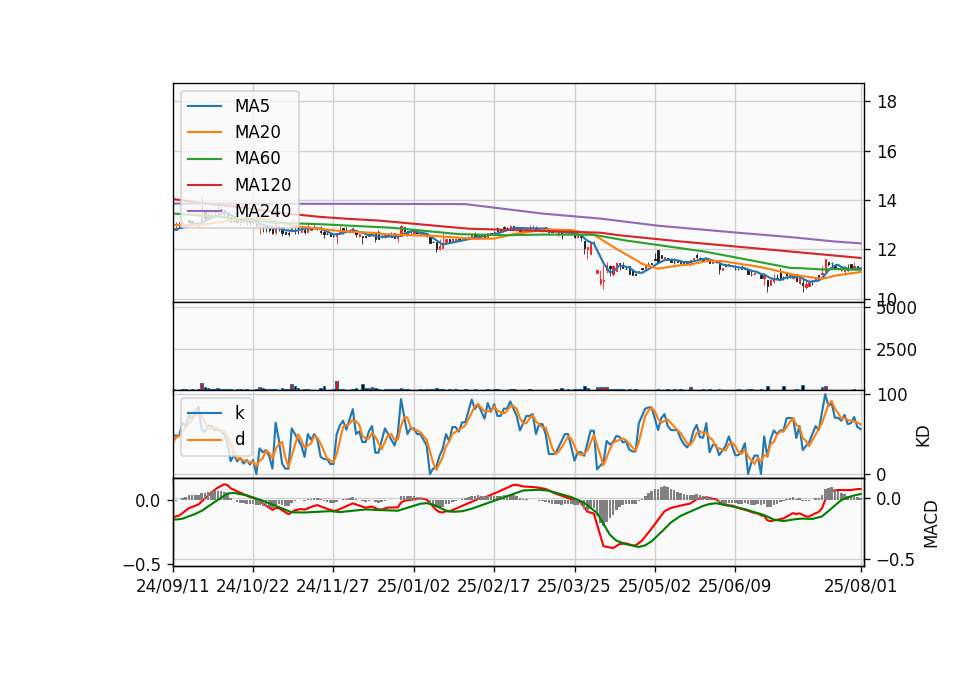
Task: Click the MA60 legend label
Action: point(257,159)
